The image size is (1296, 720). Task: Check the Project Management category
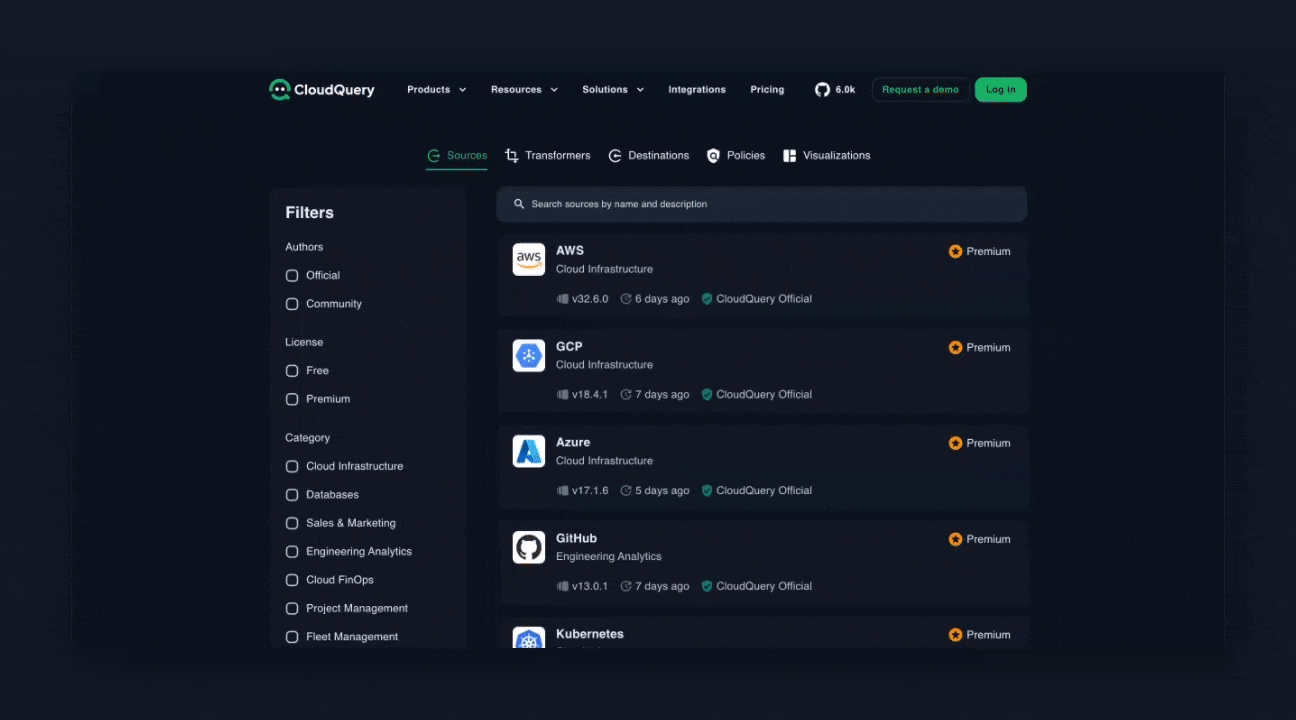click(292, 609)
